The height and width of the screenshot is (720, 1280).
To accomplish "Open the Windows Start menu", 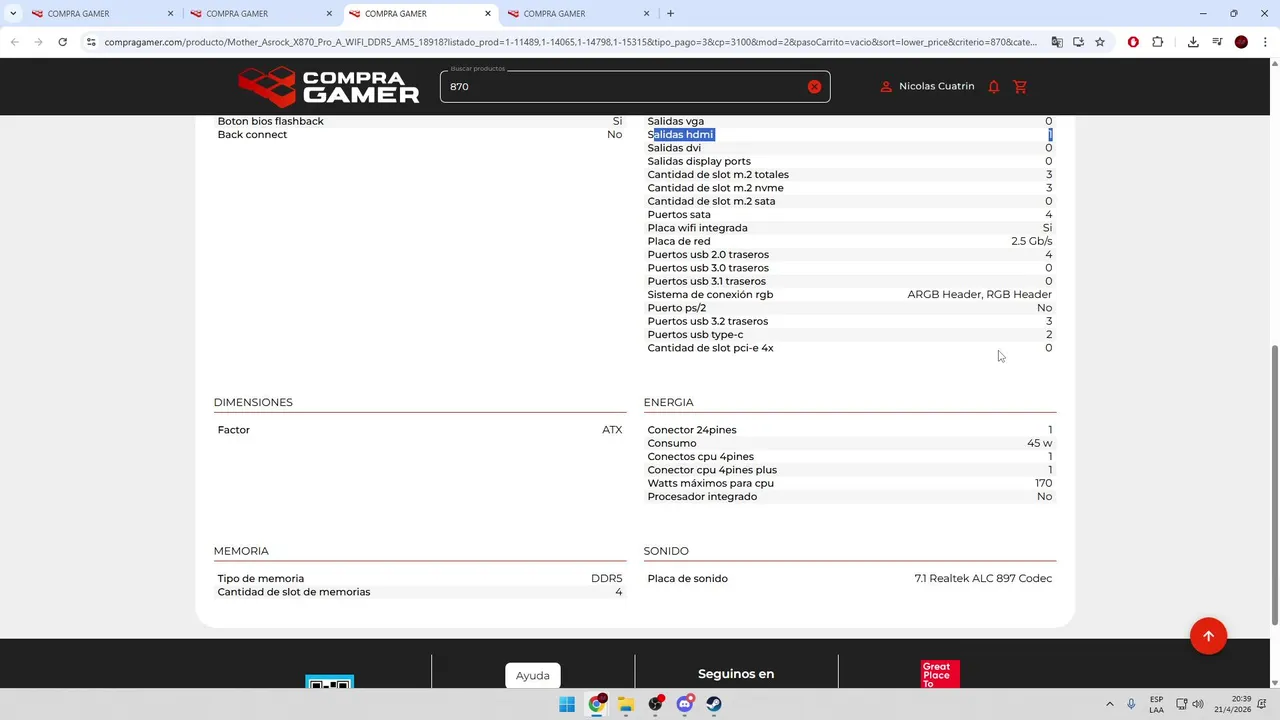I will (567, 704).
